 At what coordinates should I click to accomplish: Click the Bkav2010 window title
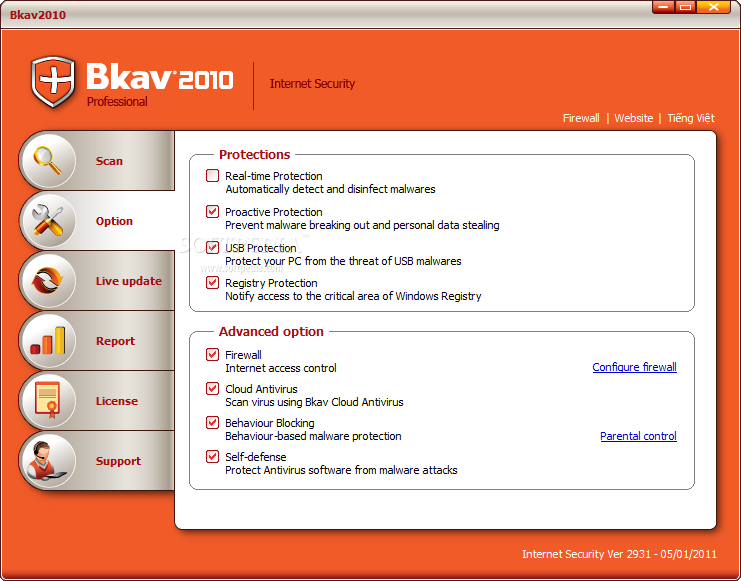coord(38,15)
